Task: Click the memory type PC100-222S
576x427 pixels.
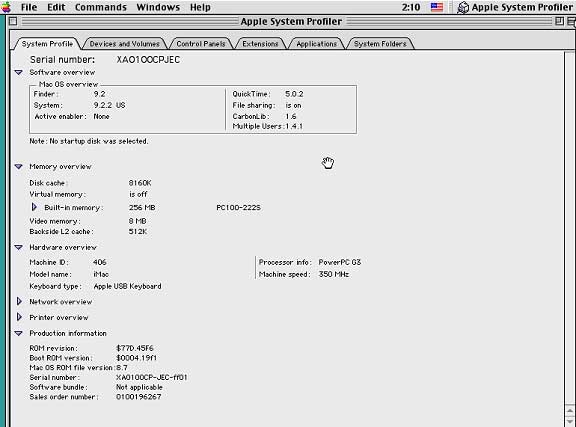Action: pos(238,208)
